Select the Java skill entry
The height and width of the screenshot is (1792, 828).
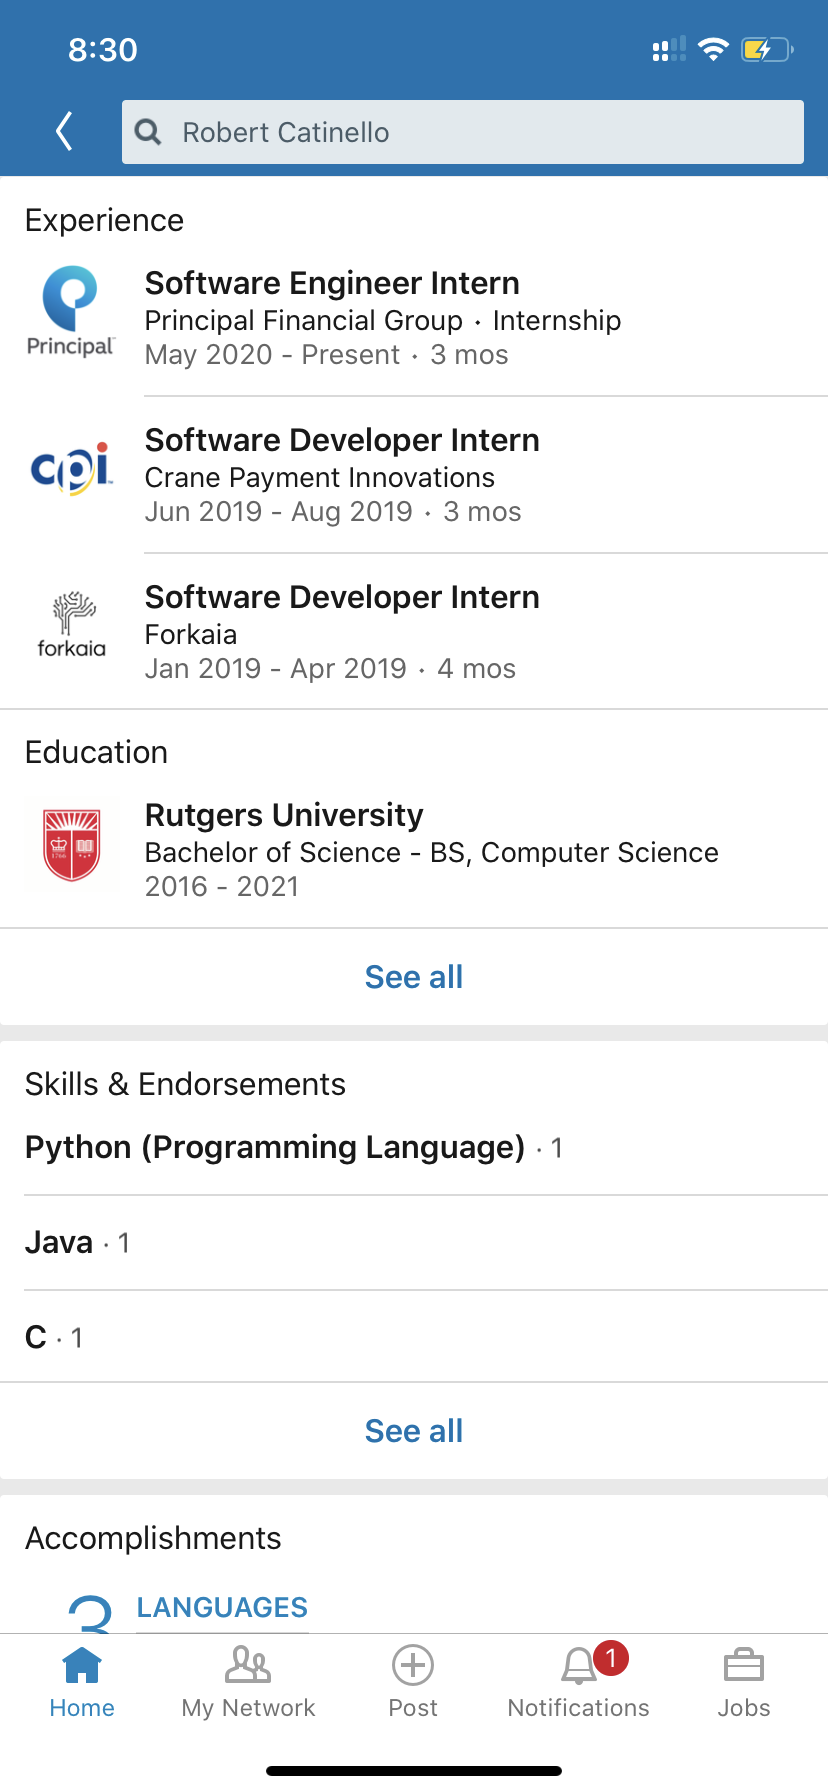pos(60,1242)
